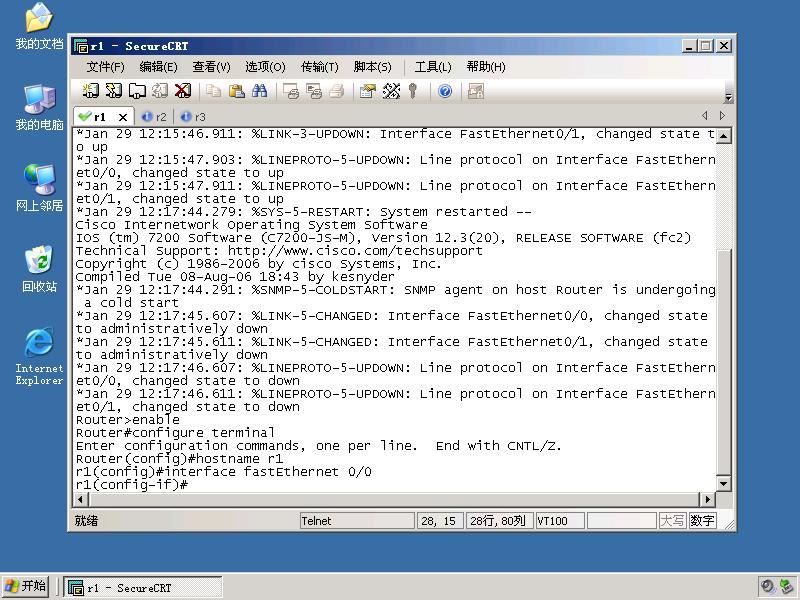Click the SecureCRT title bar icon
This screenshot has height=600, width=800.
[x=81, y=46]
